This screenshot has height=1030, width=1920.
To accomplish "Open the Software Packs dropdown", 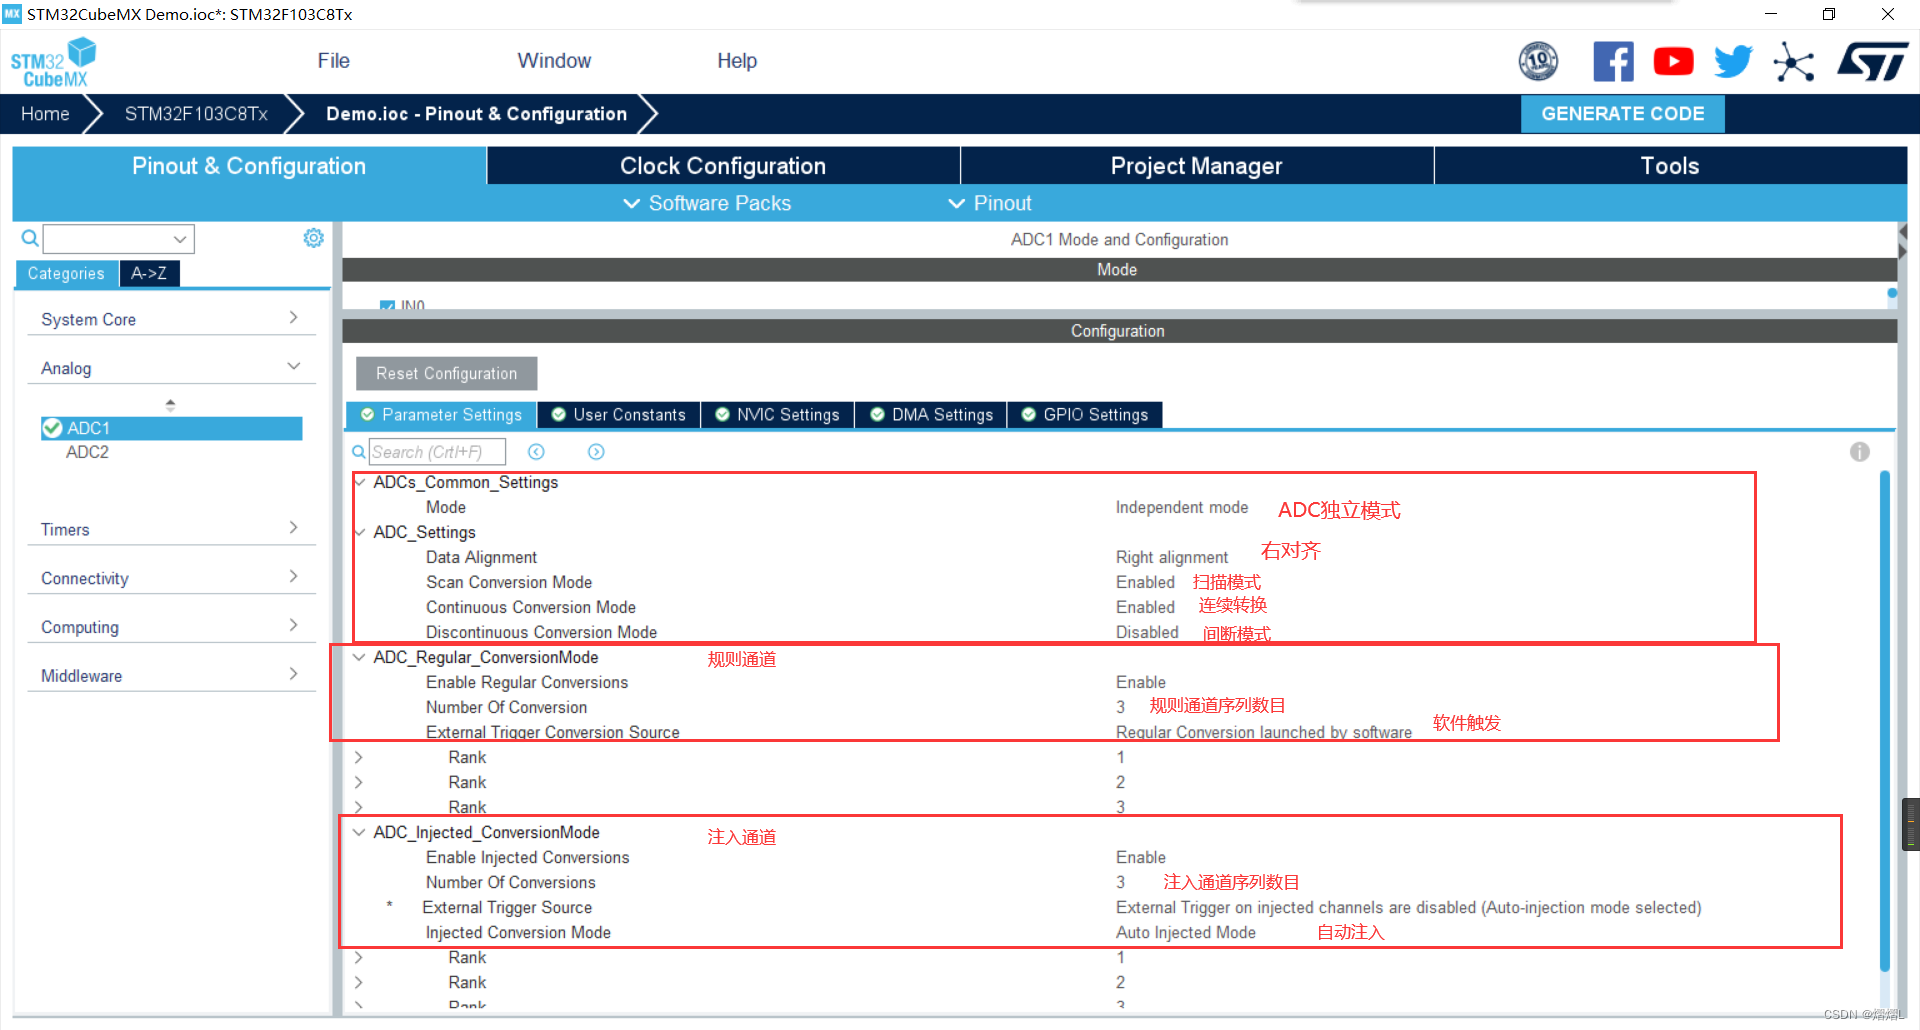I will pyautogui.click(x=707, y=203).
